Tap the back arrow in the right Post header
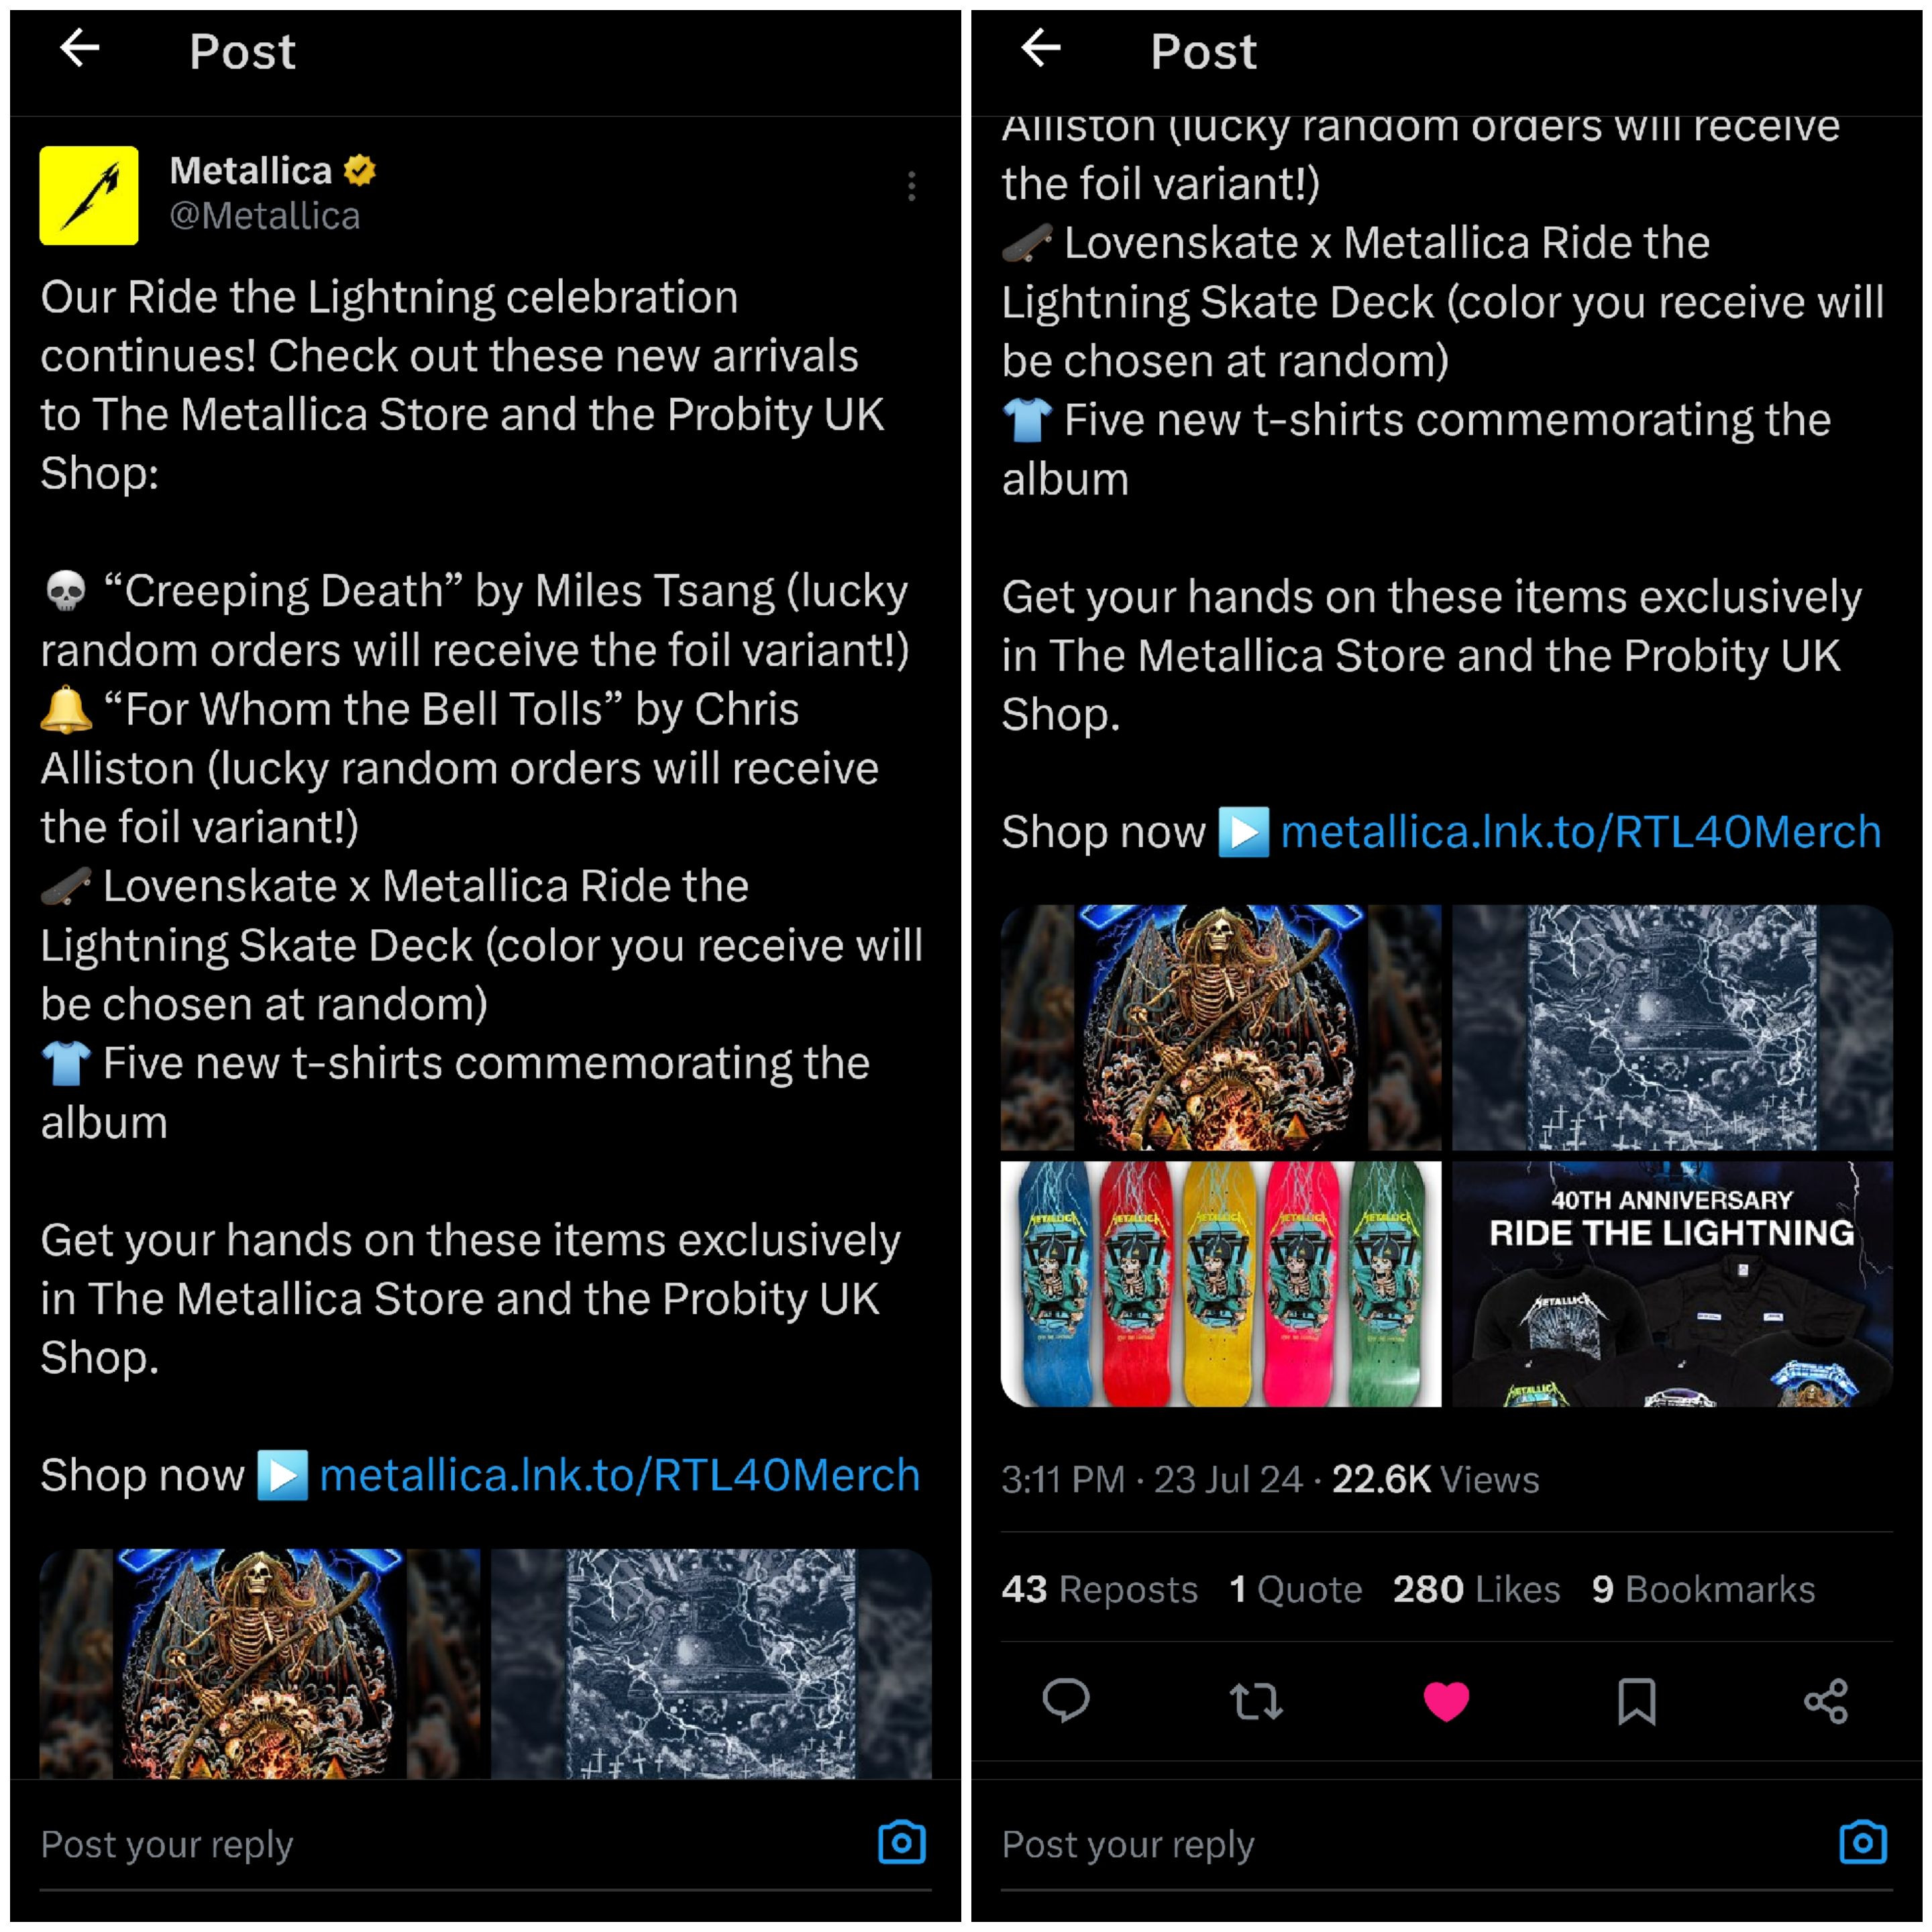The height and width of the screenshot is (1932, 1932). click(x=1041, y=47)
